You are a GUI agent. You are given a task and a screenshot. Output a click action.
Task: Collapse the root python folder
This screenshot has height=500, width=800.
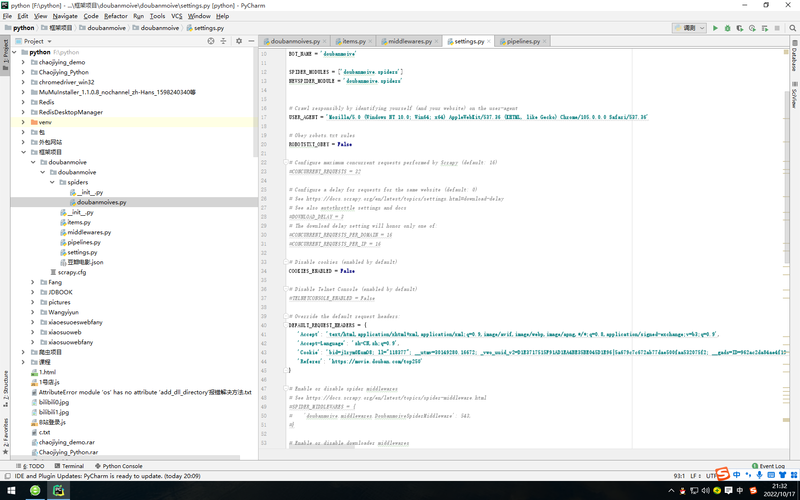[x=14, y=52]
